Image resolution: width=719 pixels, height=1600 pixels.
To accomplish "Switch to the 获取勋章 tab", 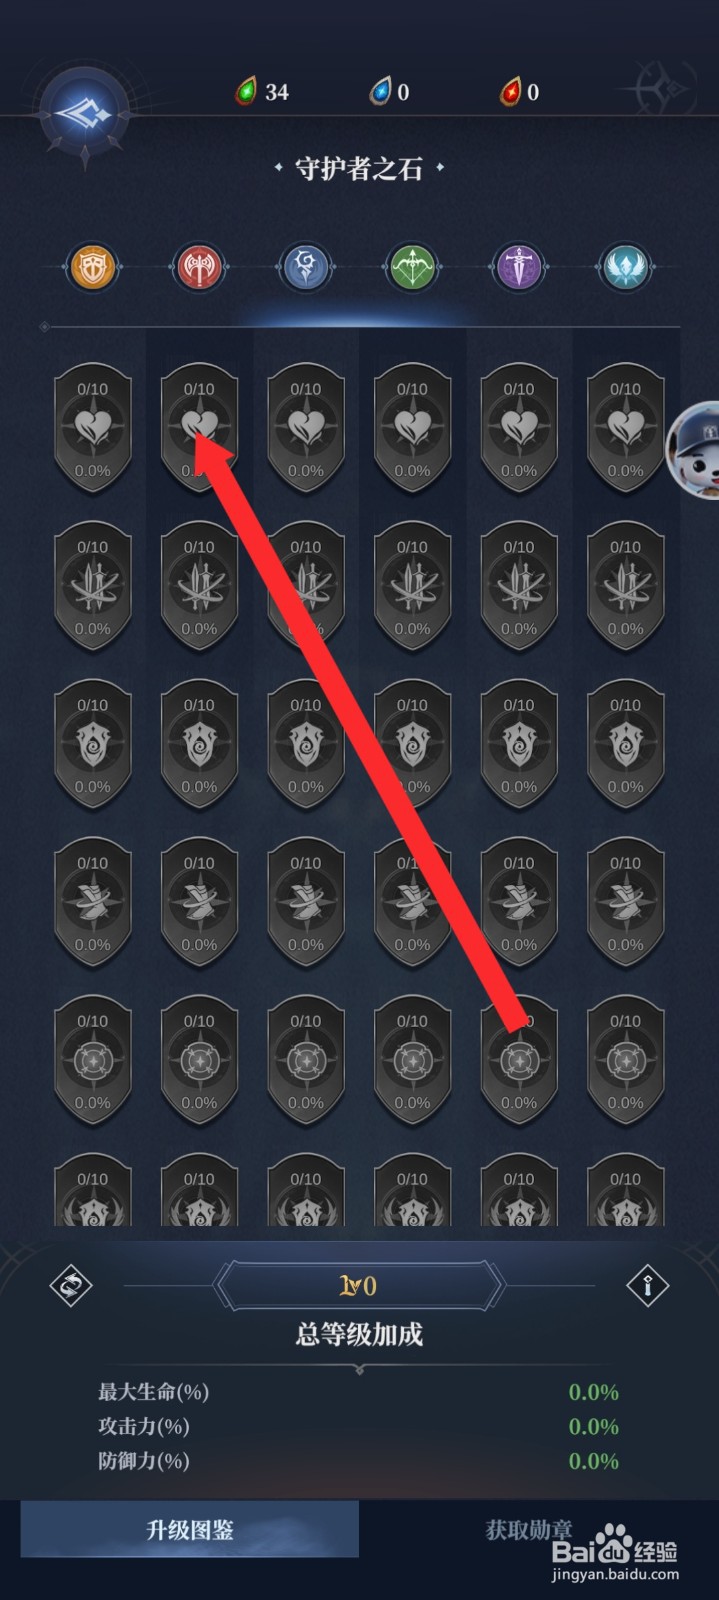I will [x=529, y=1529].
